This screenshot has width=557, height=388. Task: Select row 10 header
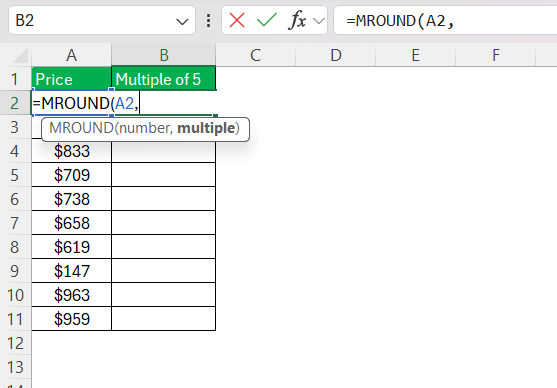[x=15, y=295]
